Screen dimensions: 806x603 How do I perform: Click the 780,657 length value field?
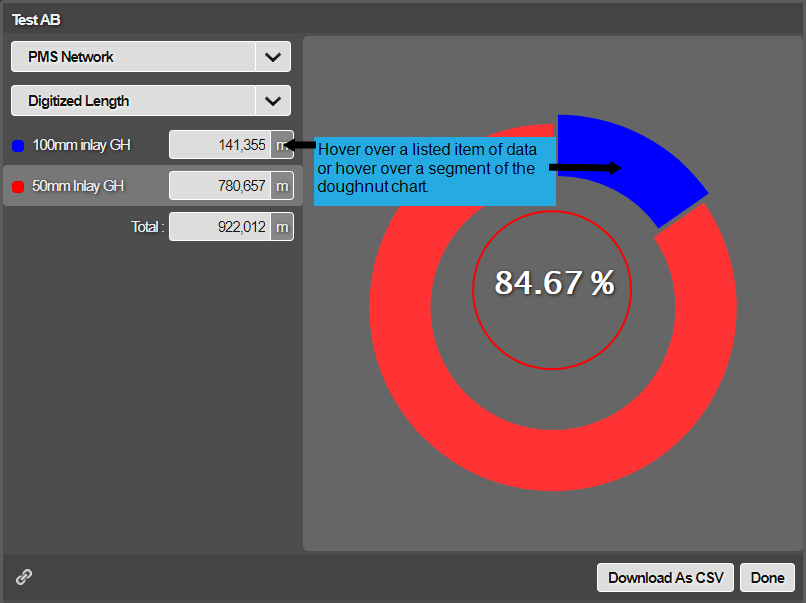[220, 186]
